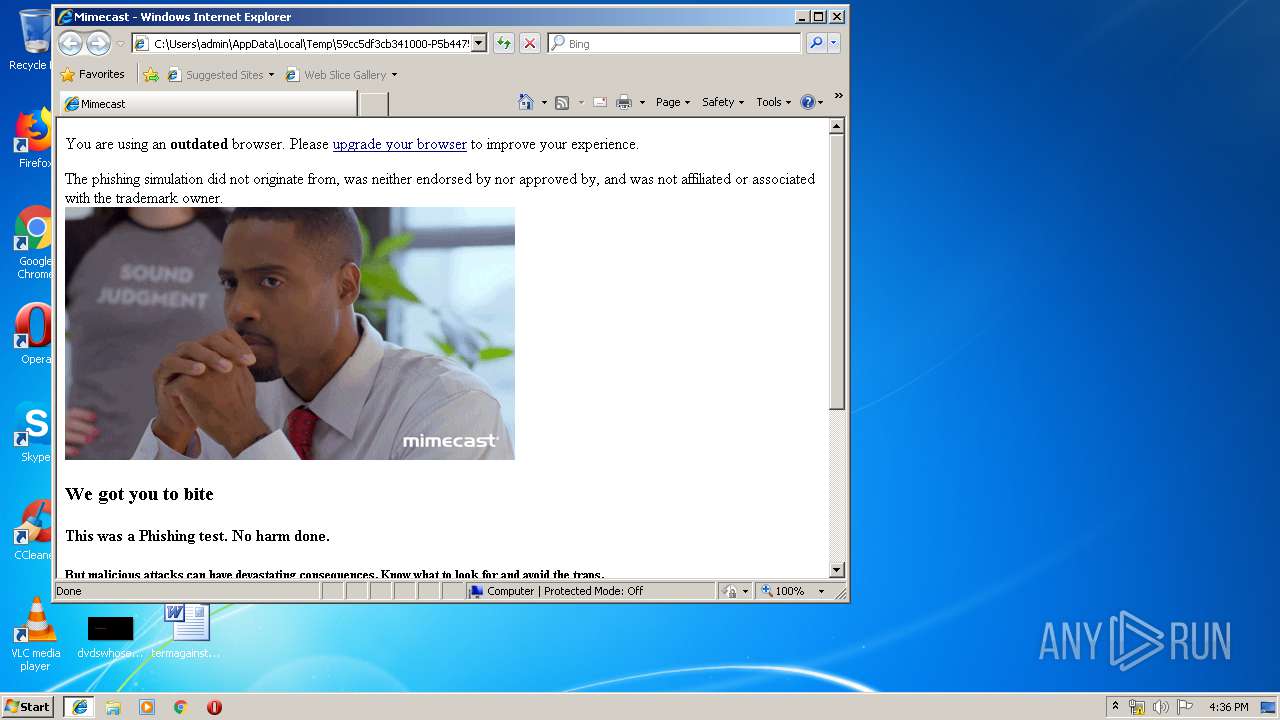Click the Read Mail envelope icon

[x=600, y=102]
